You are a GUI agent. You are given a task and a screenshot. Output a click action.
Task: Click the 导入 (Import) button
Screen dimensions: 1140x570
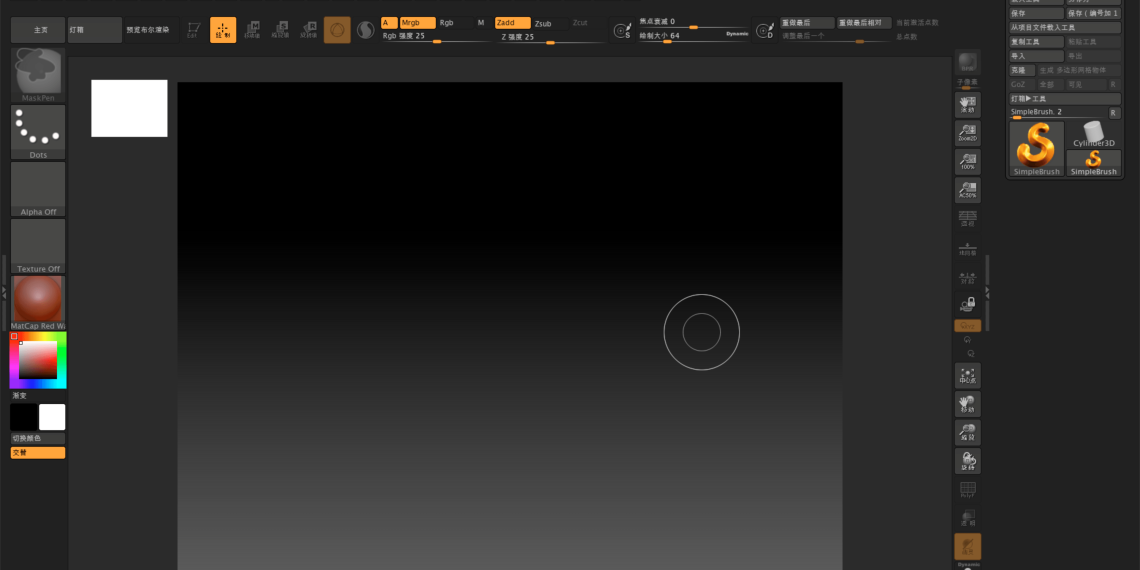(x=1035, y=56)
